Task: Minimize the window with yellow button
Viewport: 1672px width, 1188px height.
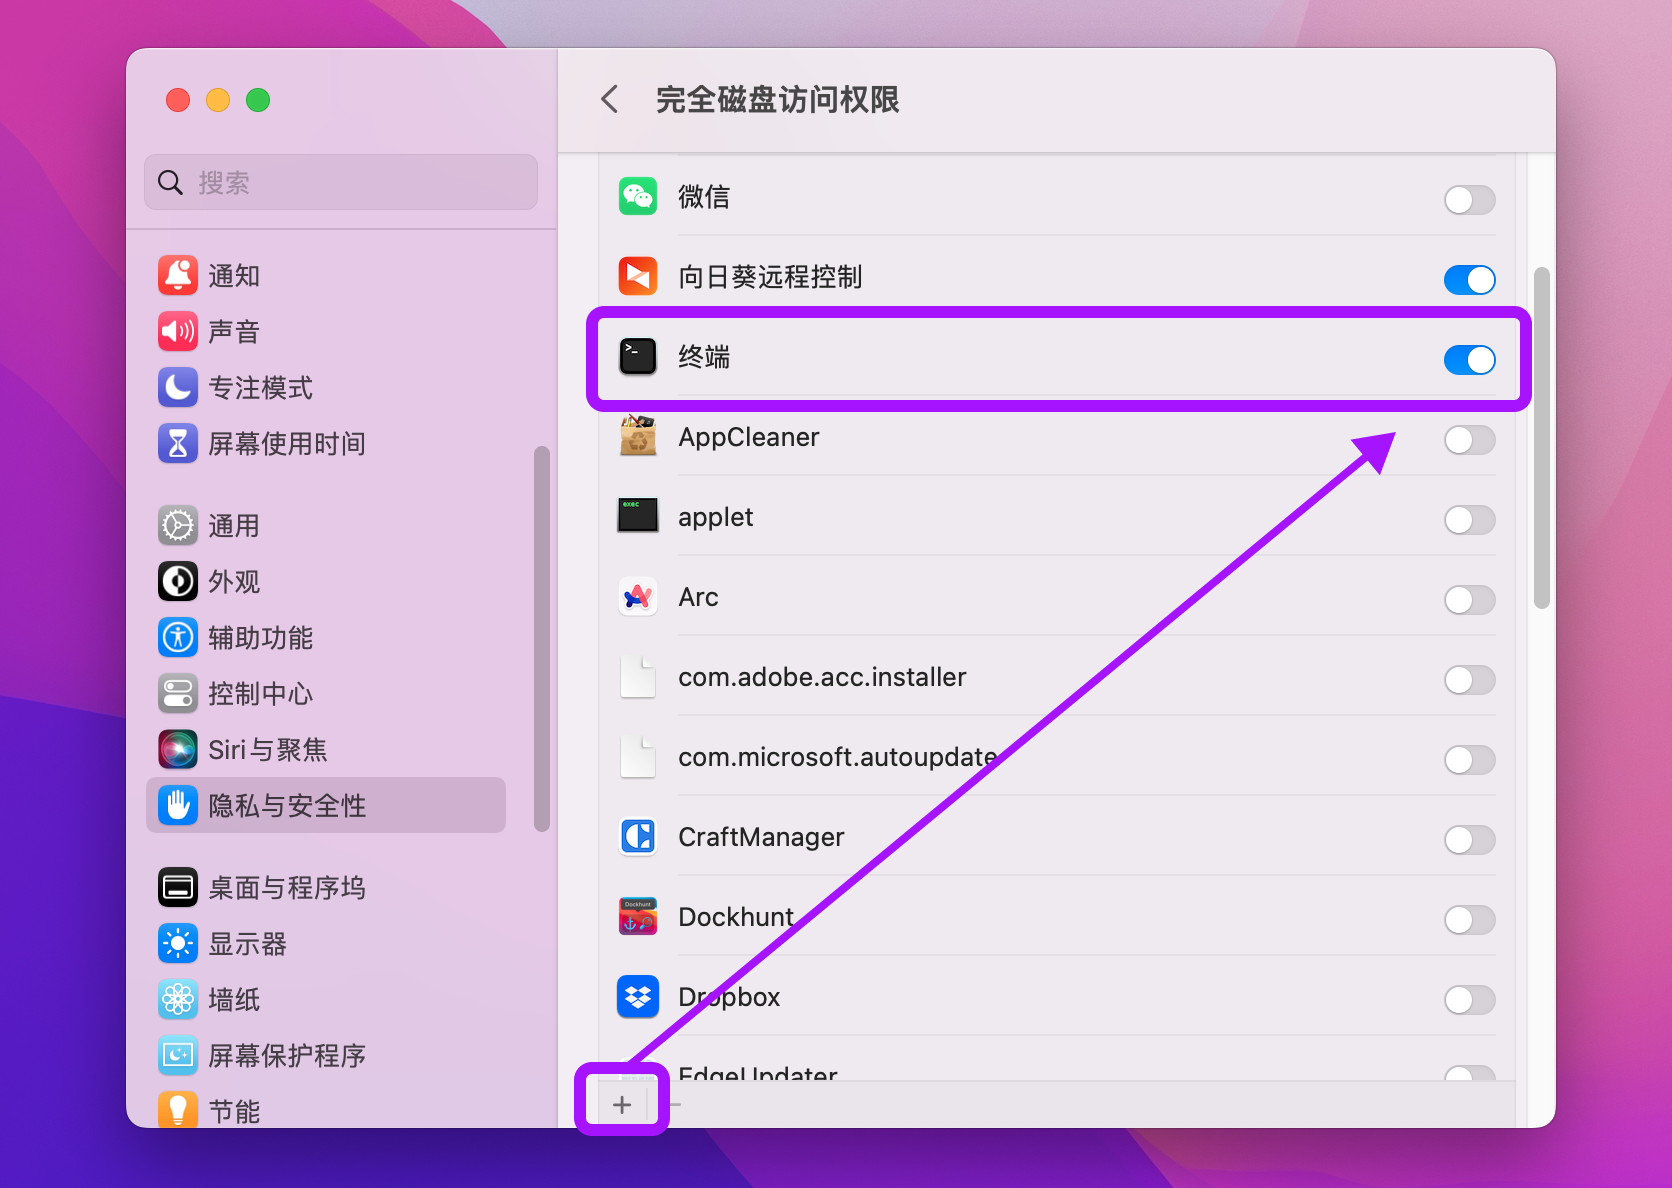Action: pos(218,100)
